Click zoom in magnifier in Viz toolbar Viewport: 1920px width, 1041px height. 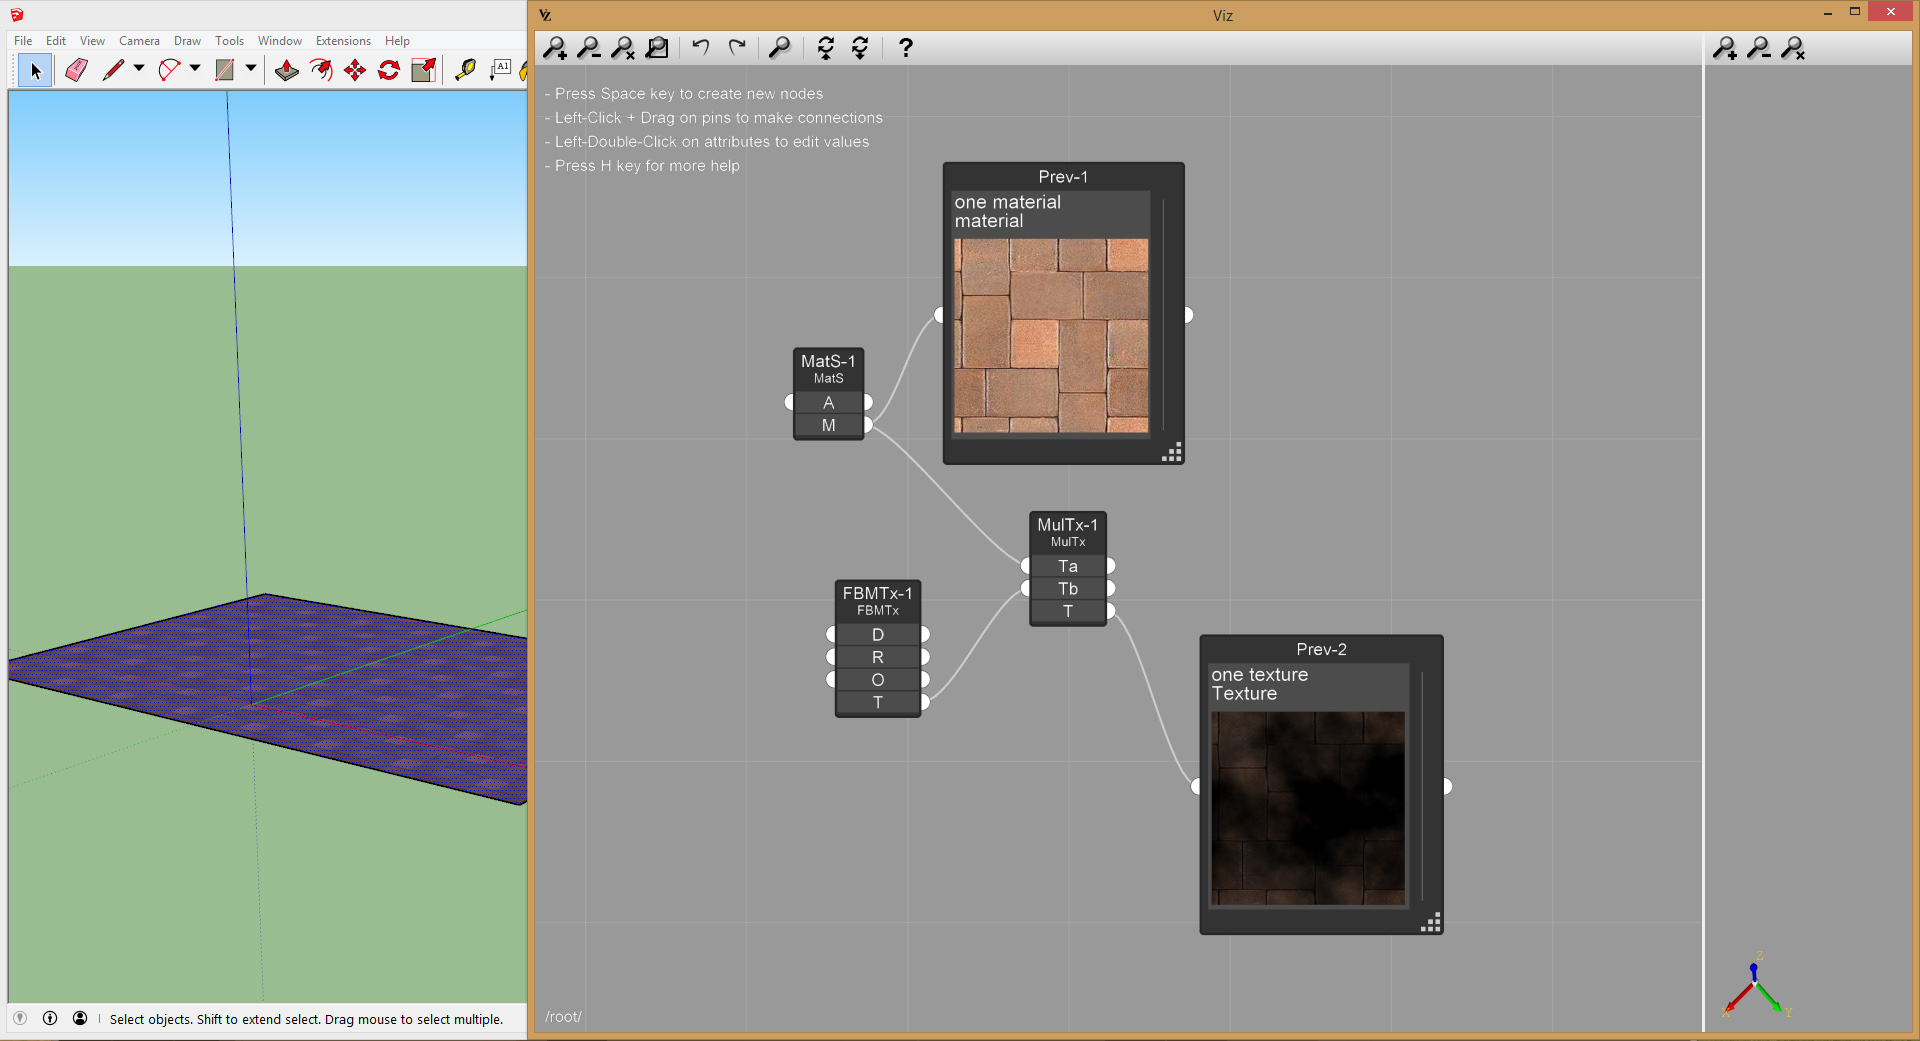point(555,48)
